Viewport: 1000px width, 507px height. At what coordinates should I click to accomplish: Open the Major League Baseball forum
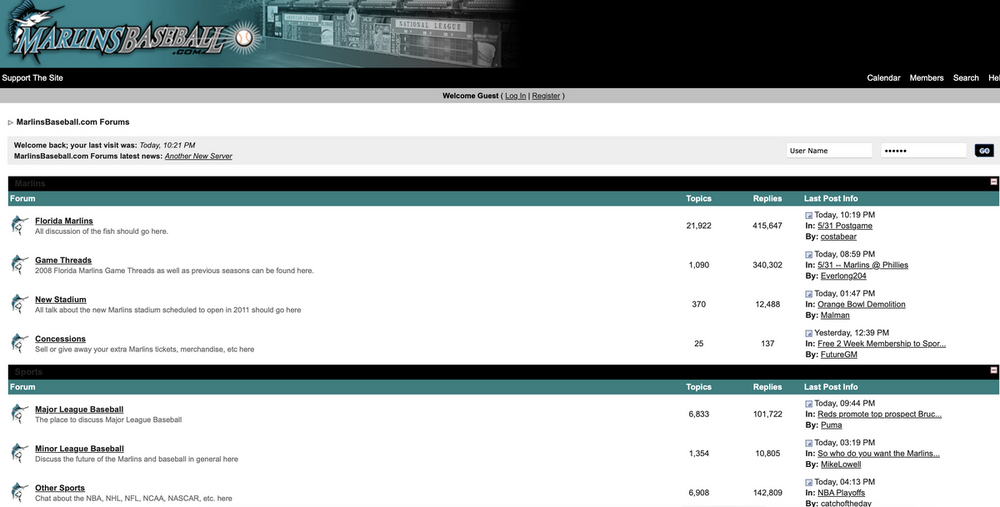79,409
